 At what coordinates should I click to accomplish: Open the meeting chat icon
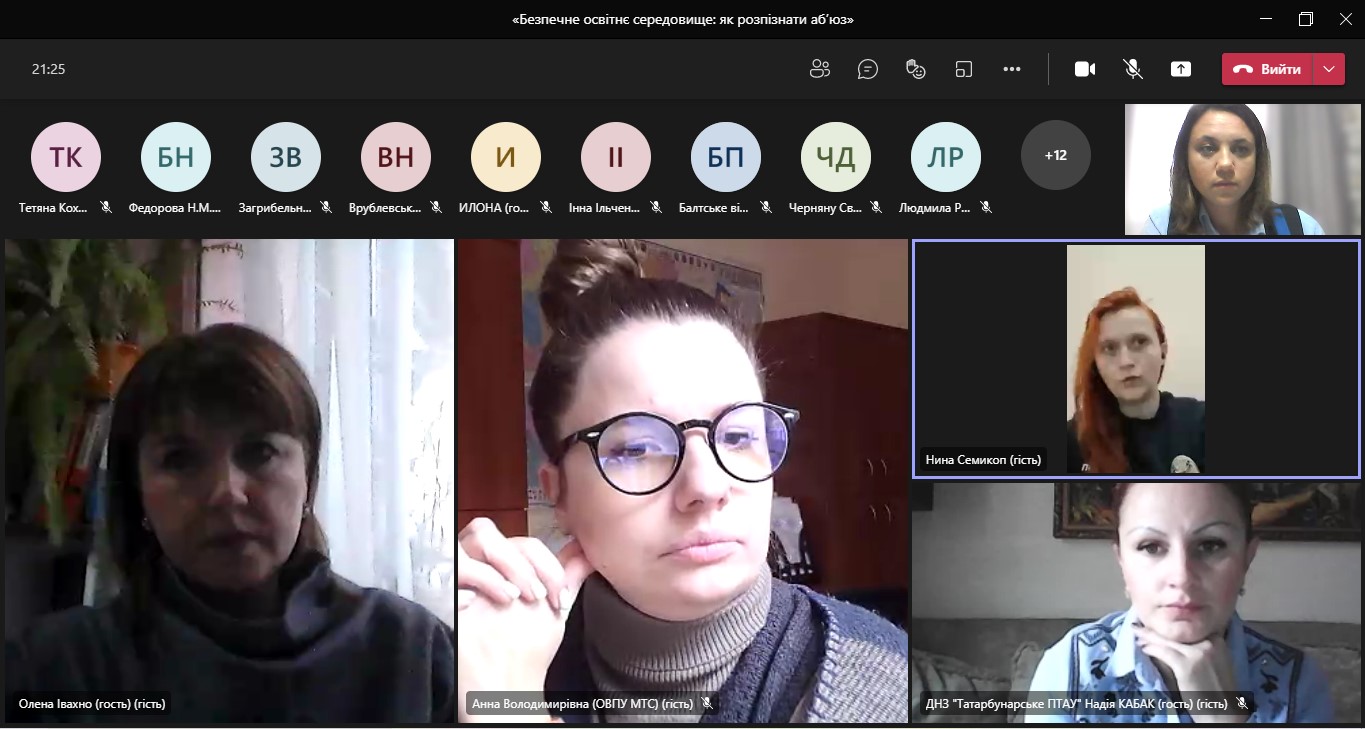coord(868,69)
